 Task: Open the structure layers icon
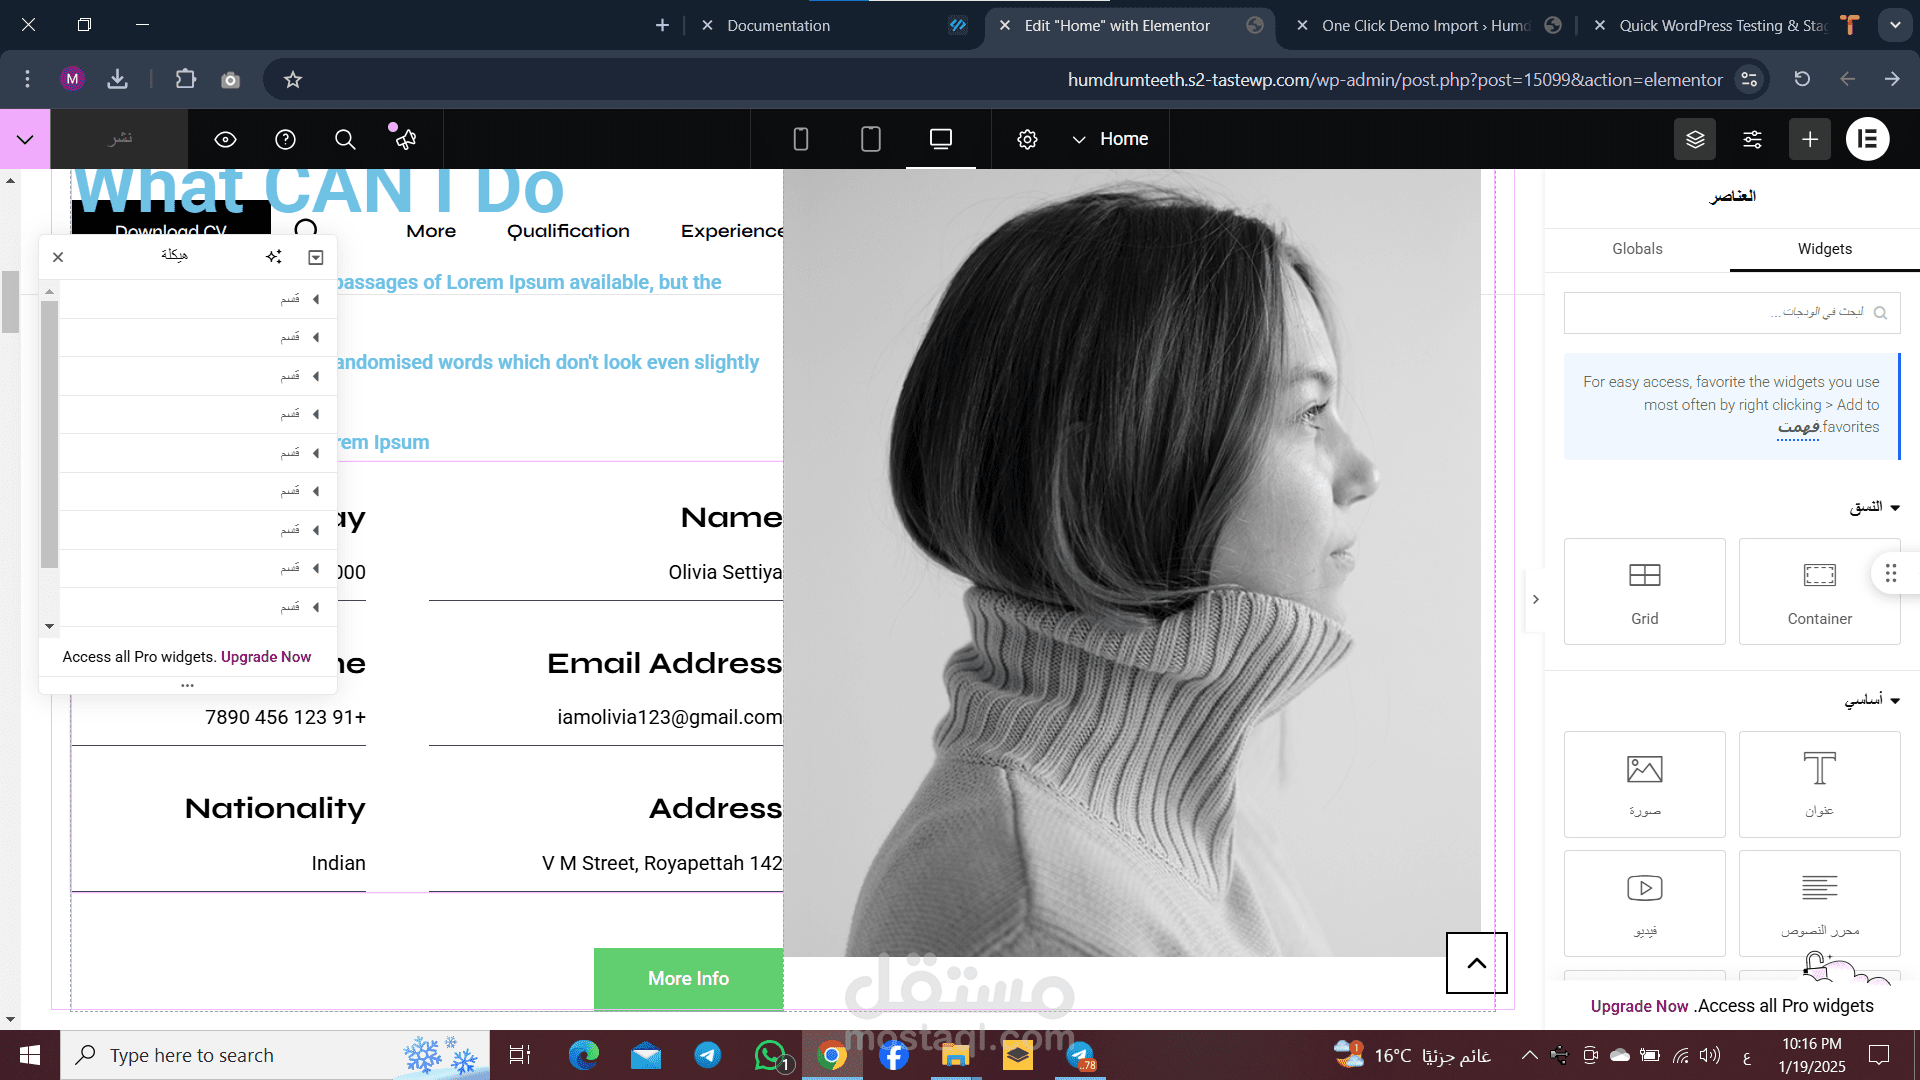[x=1694, y=139]
